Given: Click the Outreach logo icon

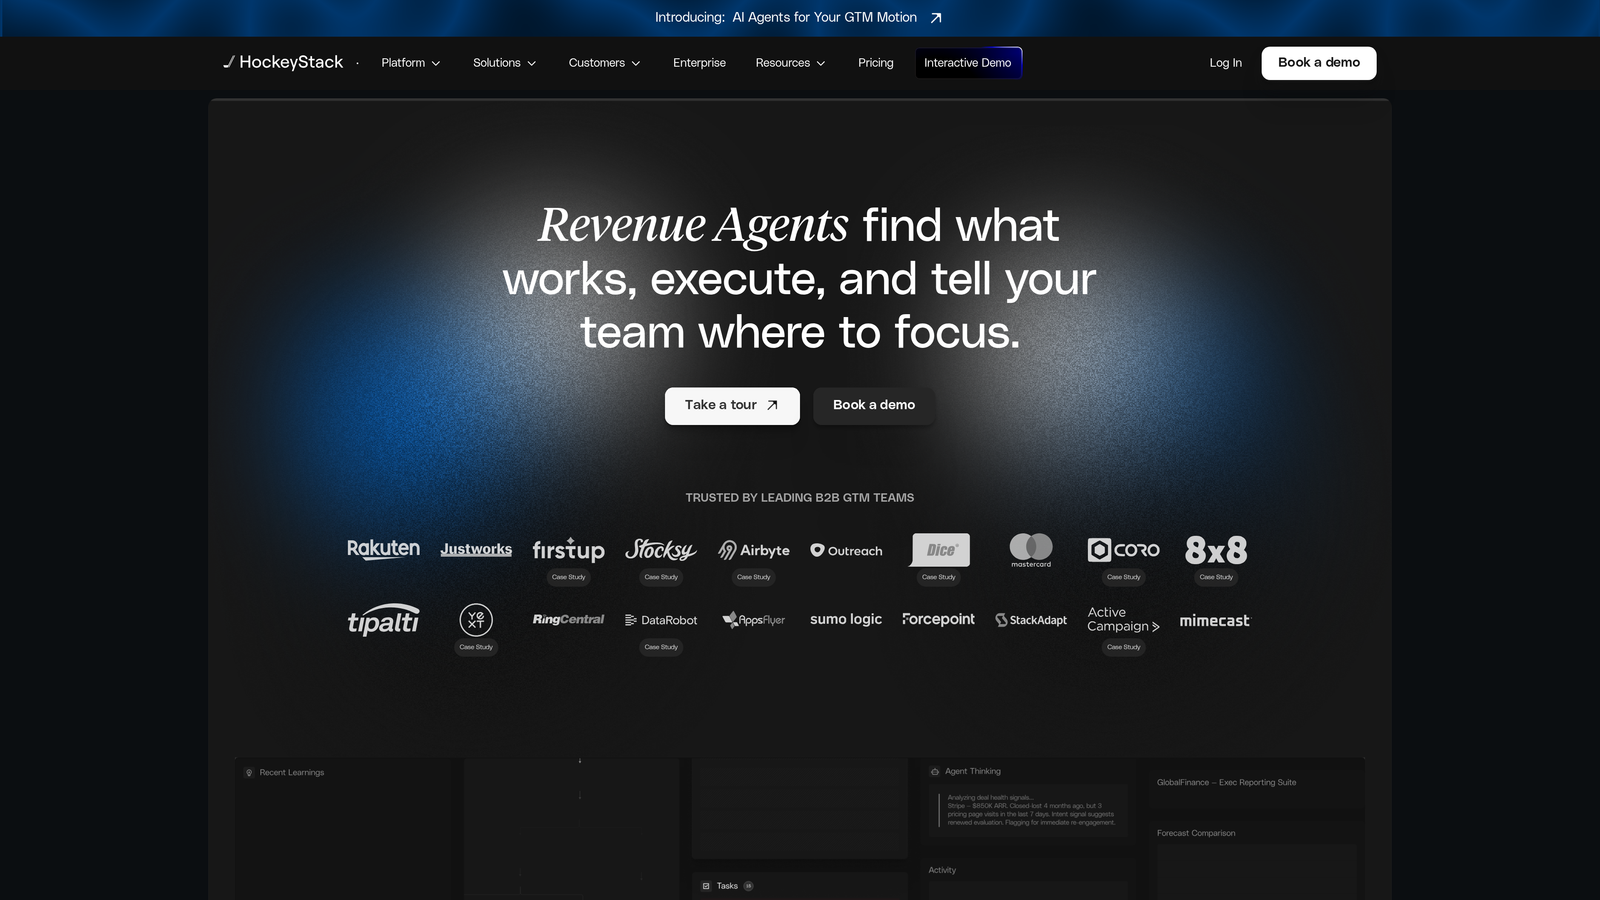Looking at the screenshot, I should point(817,550).
